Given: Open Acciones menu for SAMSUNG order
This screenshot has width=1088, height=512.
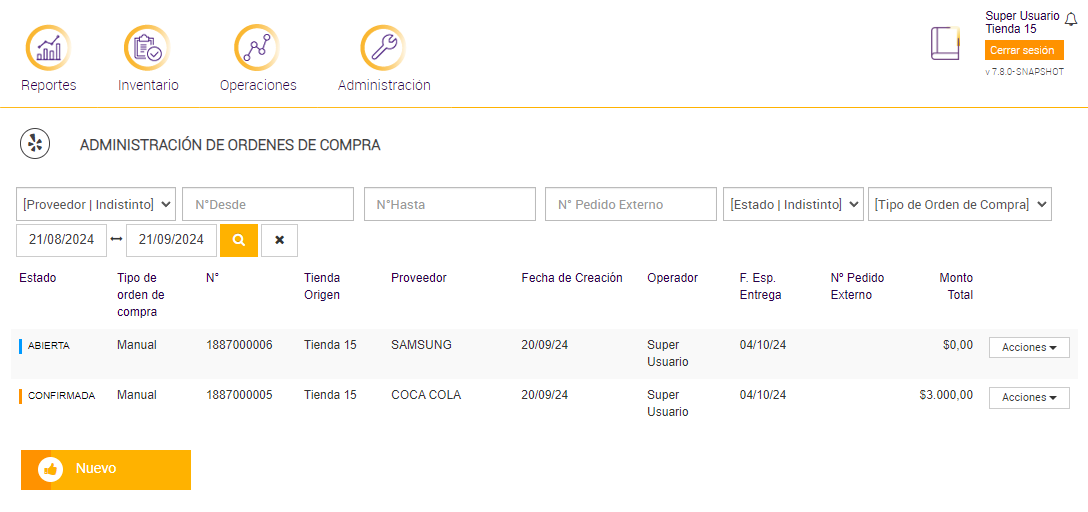Looking at the screenshot, I should coord(1029,347).
